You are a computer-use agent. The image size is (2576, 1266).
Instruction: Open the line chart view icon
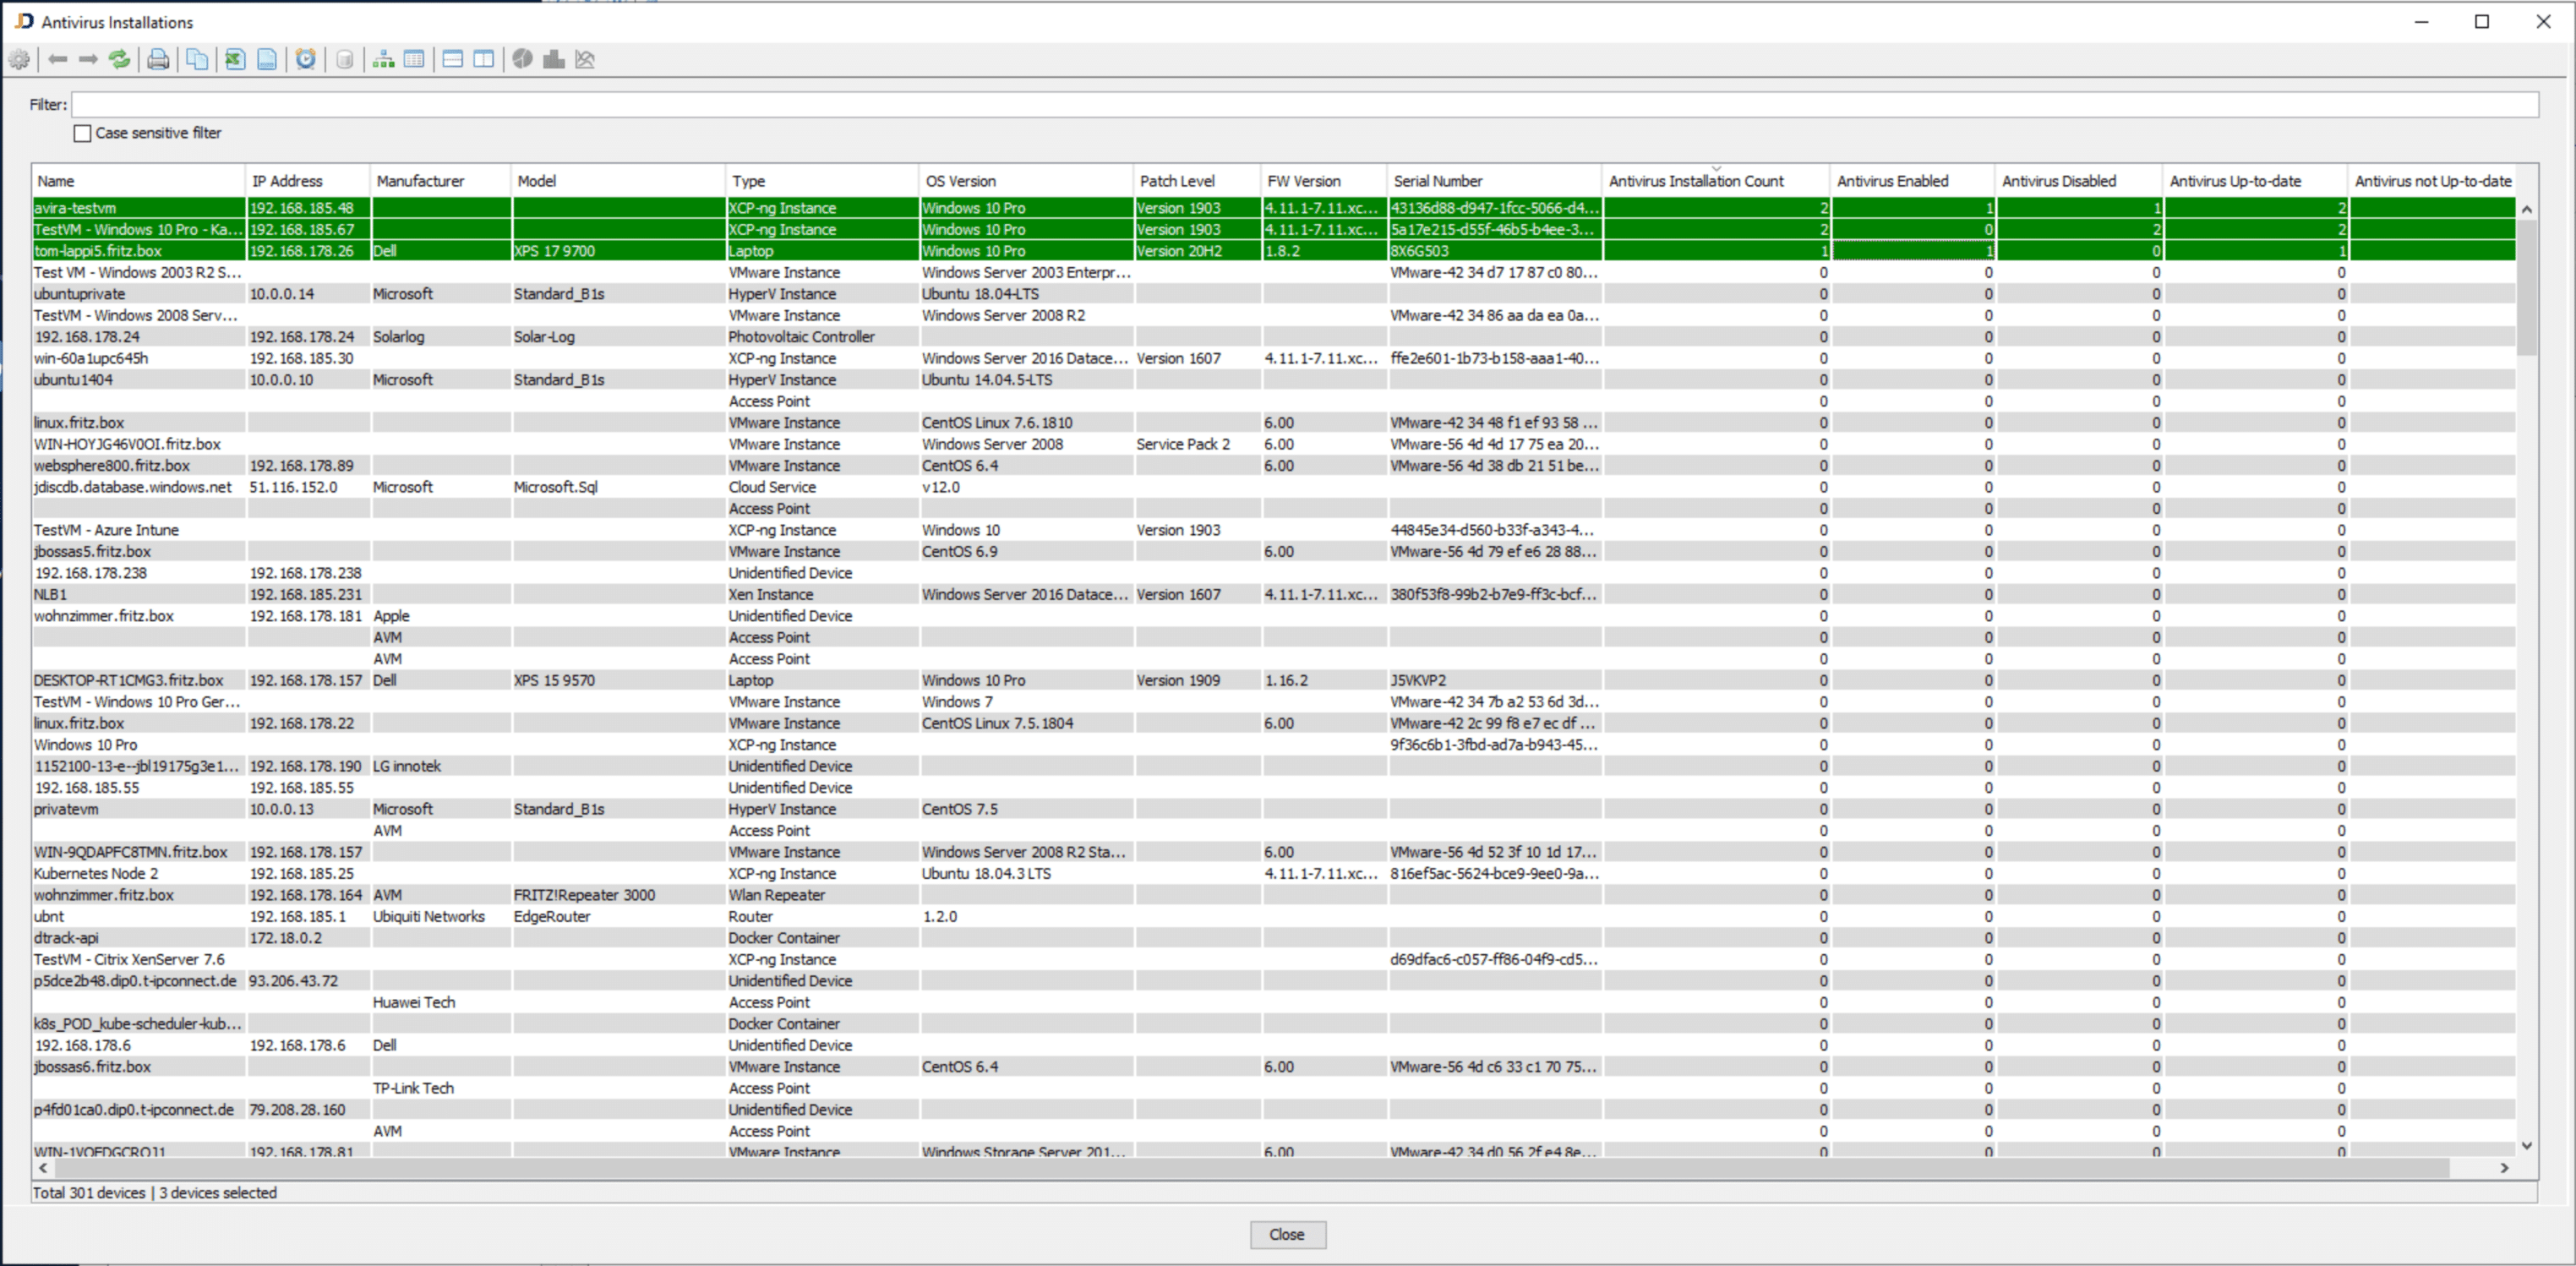(585, 59)
